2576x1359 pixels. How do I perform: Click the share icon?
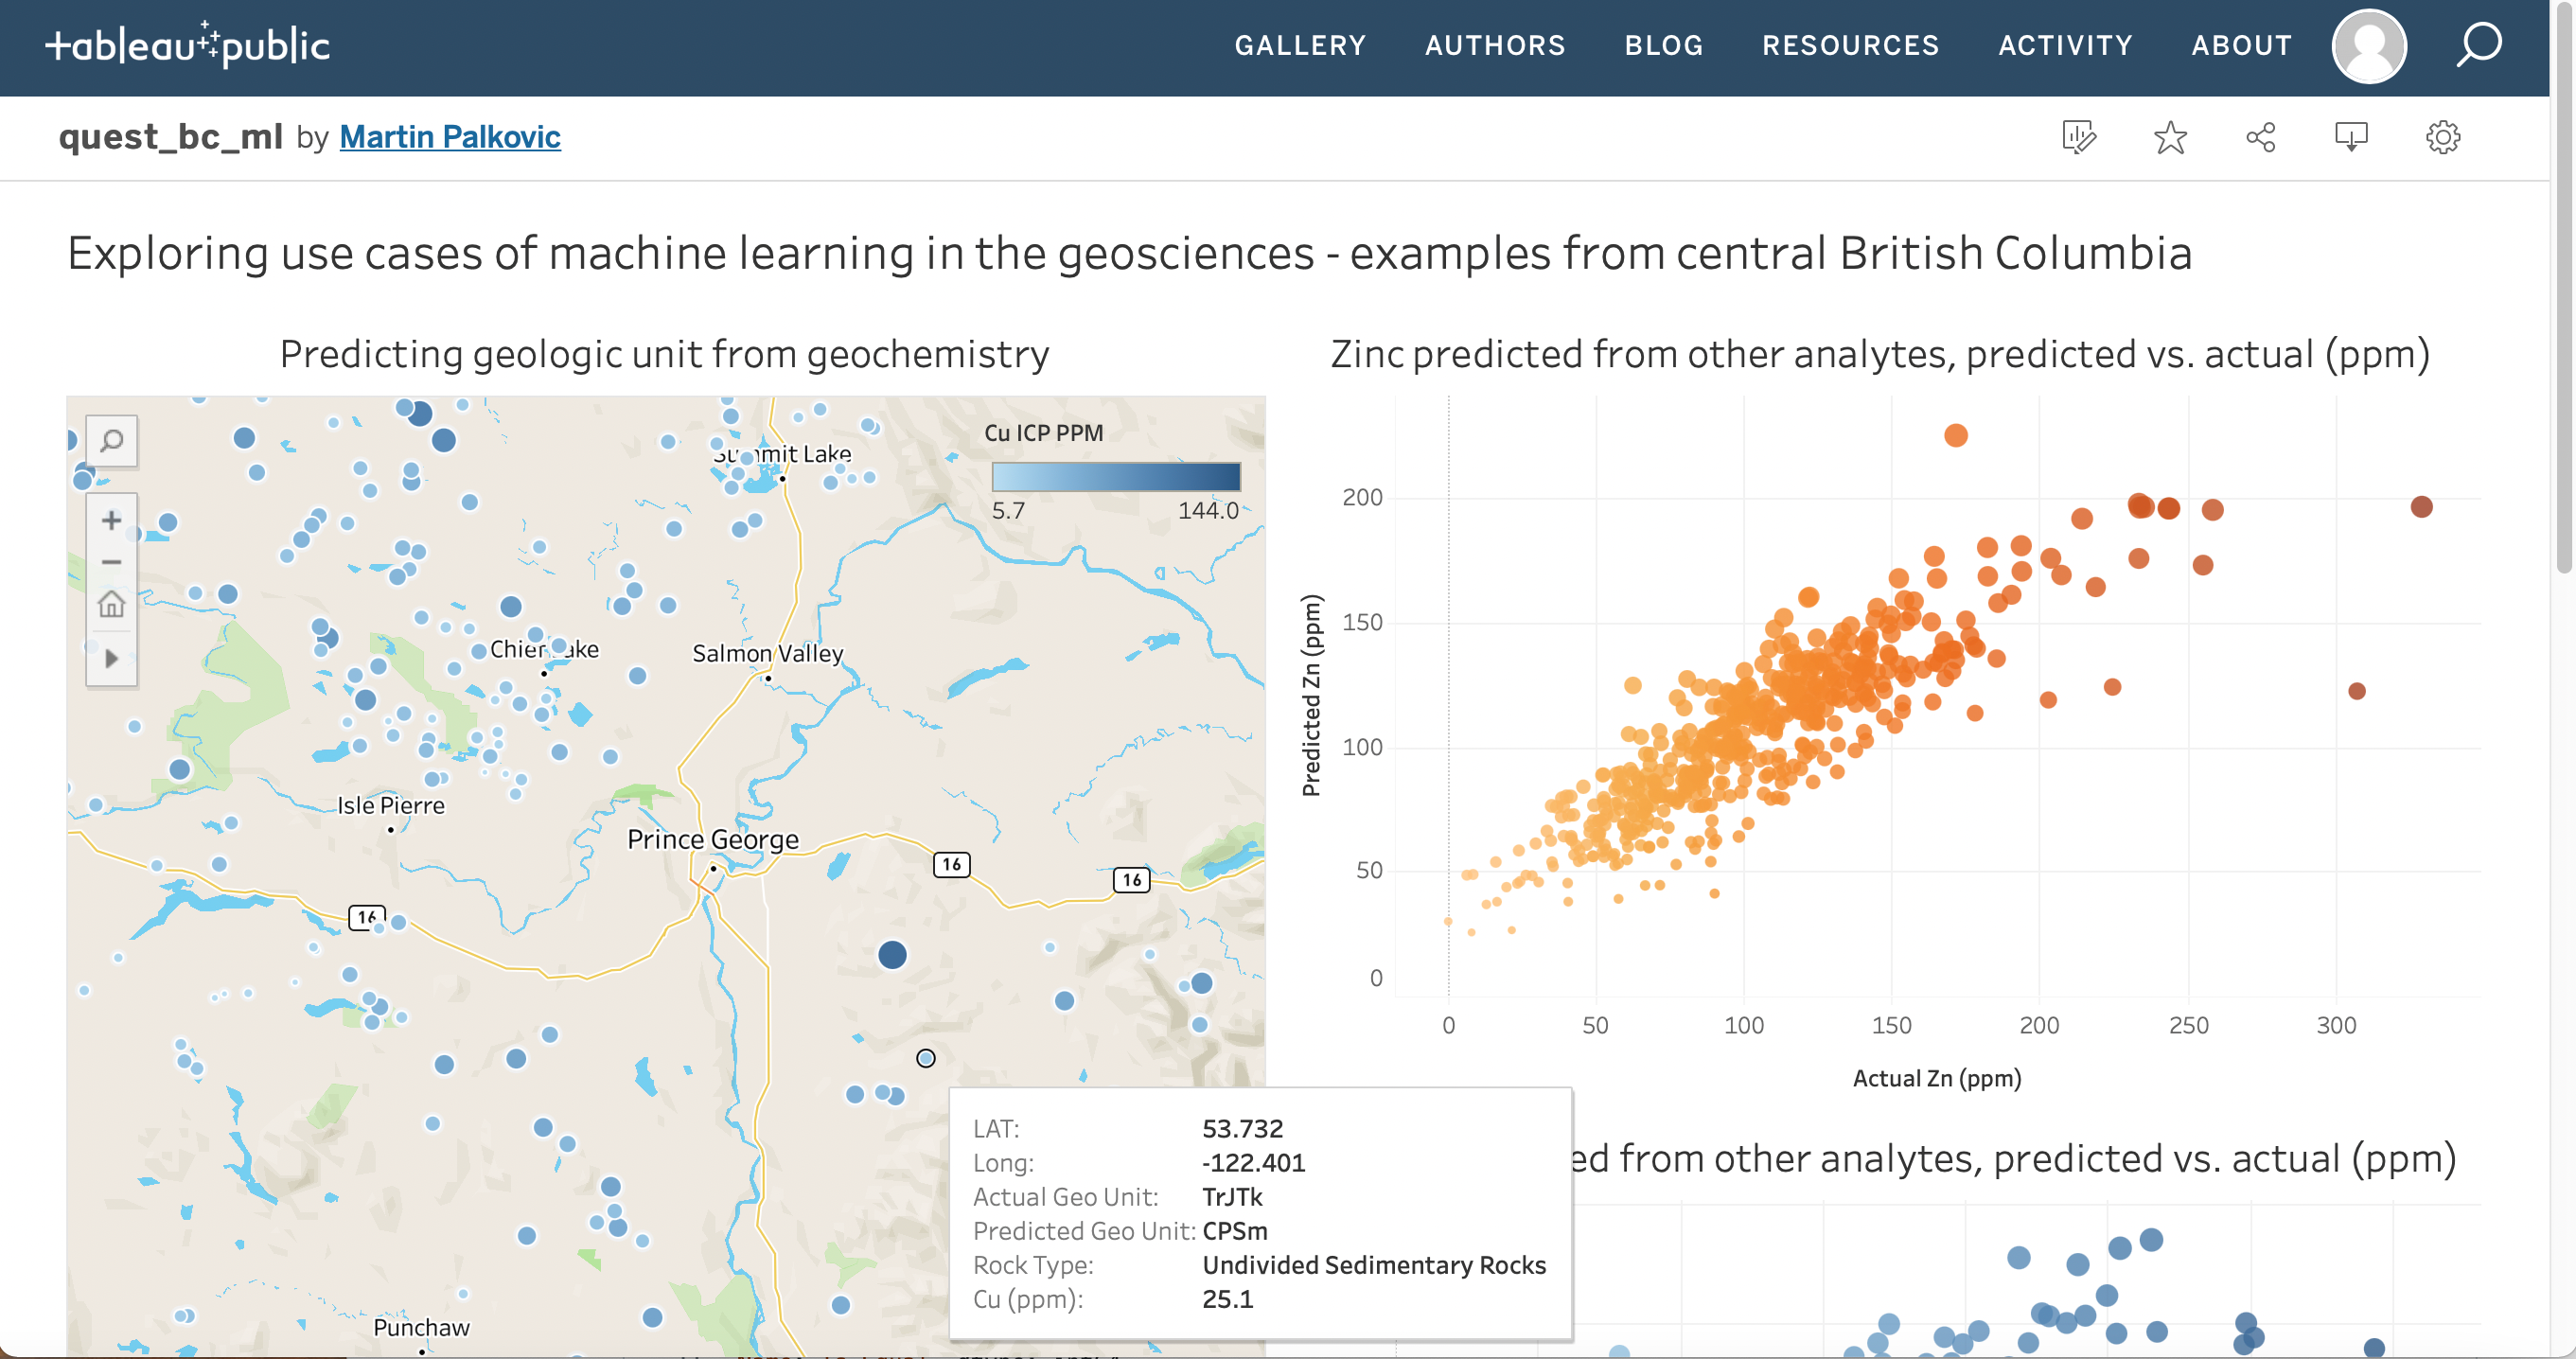[2260, 137]
